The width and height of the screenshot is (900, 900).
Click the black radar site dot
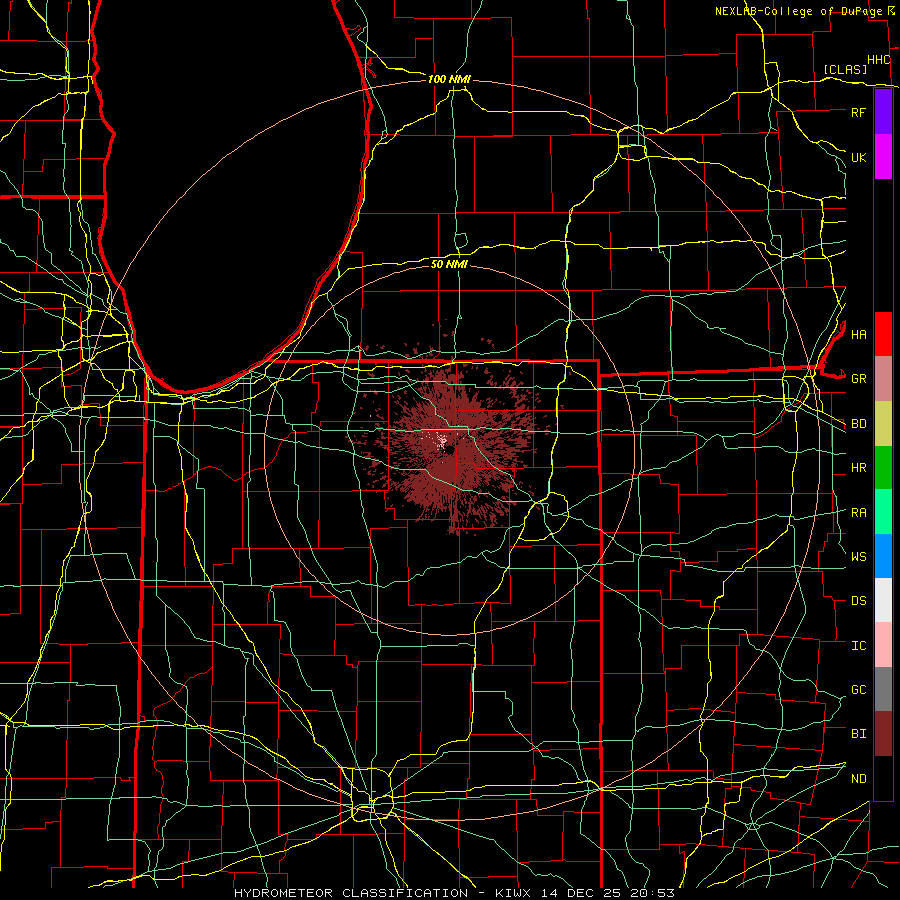[x=449, y=451]
